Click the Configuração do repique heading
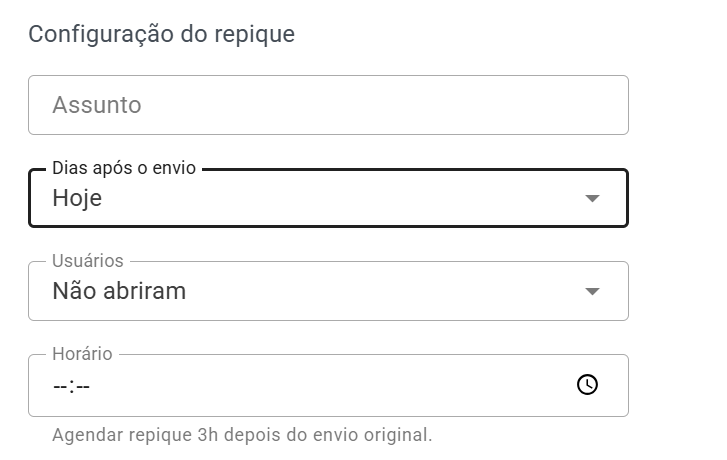This screenshot has height=460, width=727. coord(161,34)
